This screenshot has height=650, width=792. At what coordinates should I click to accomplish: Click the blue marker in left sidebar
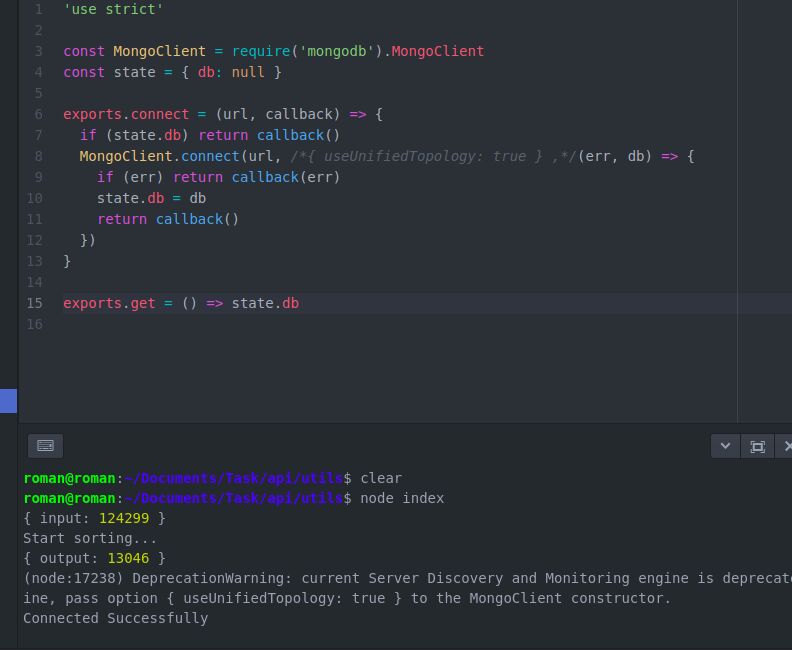[x=9, y=401]
